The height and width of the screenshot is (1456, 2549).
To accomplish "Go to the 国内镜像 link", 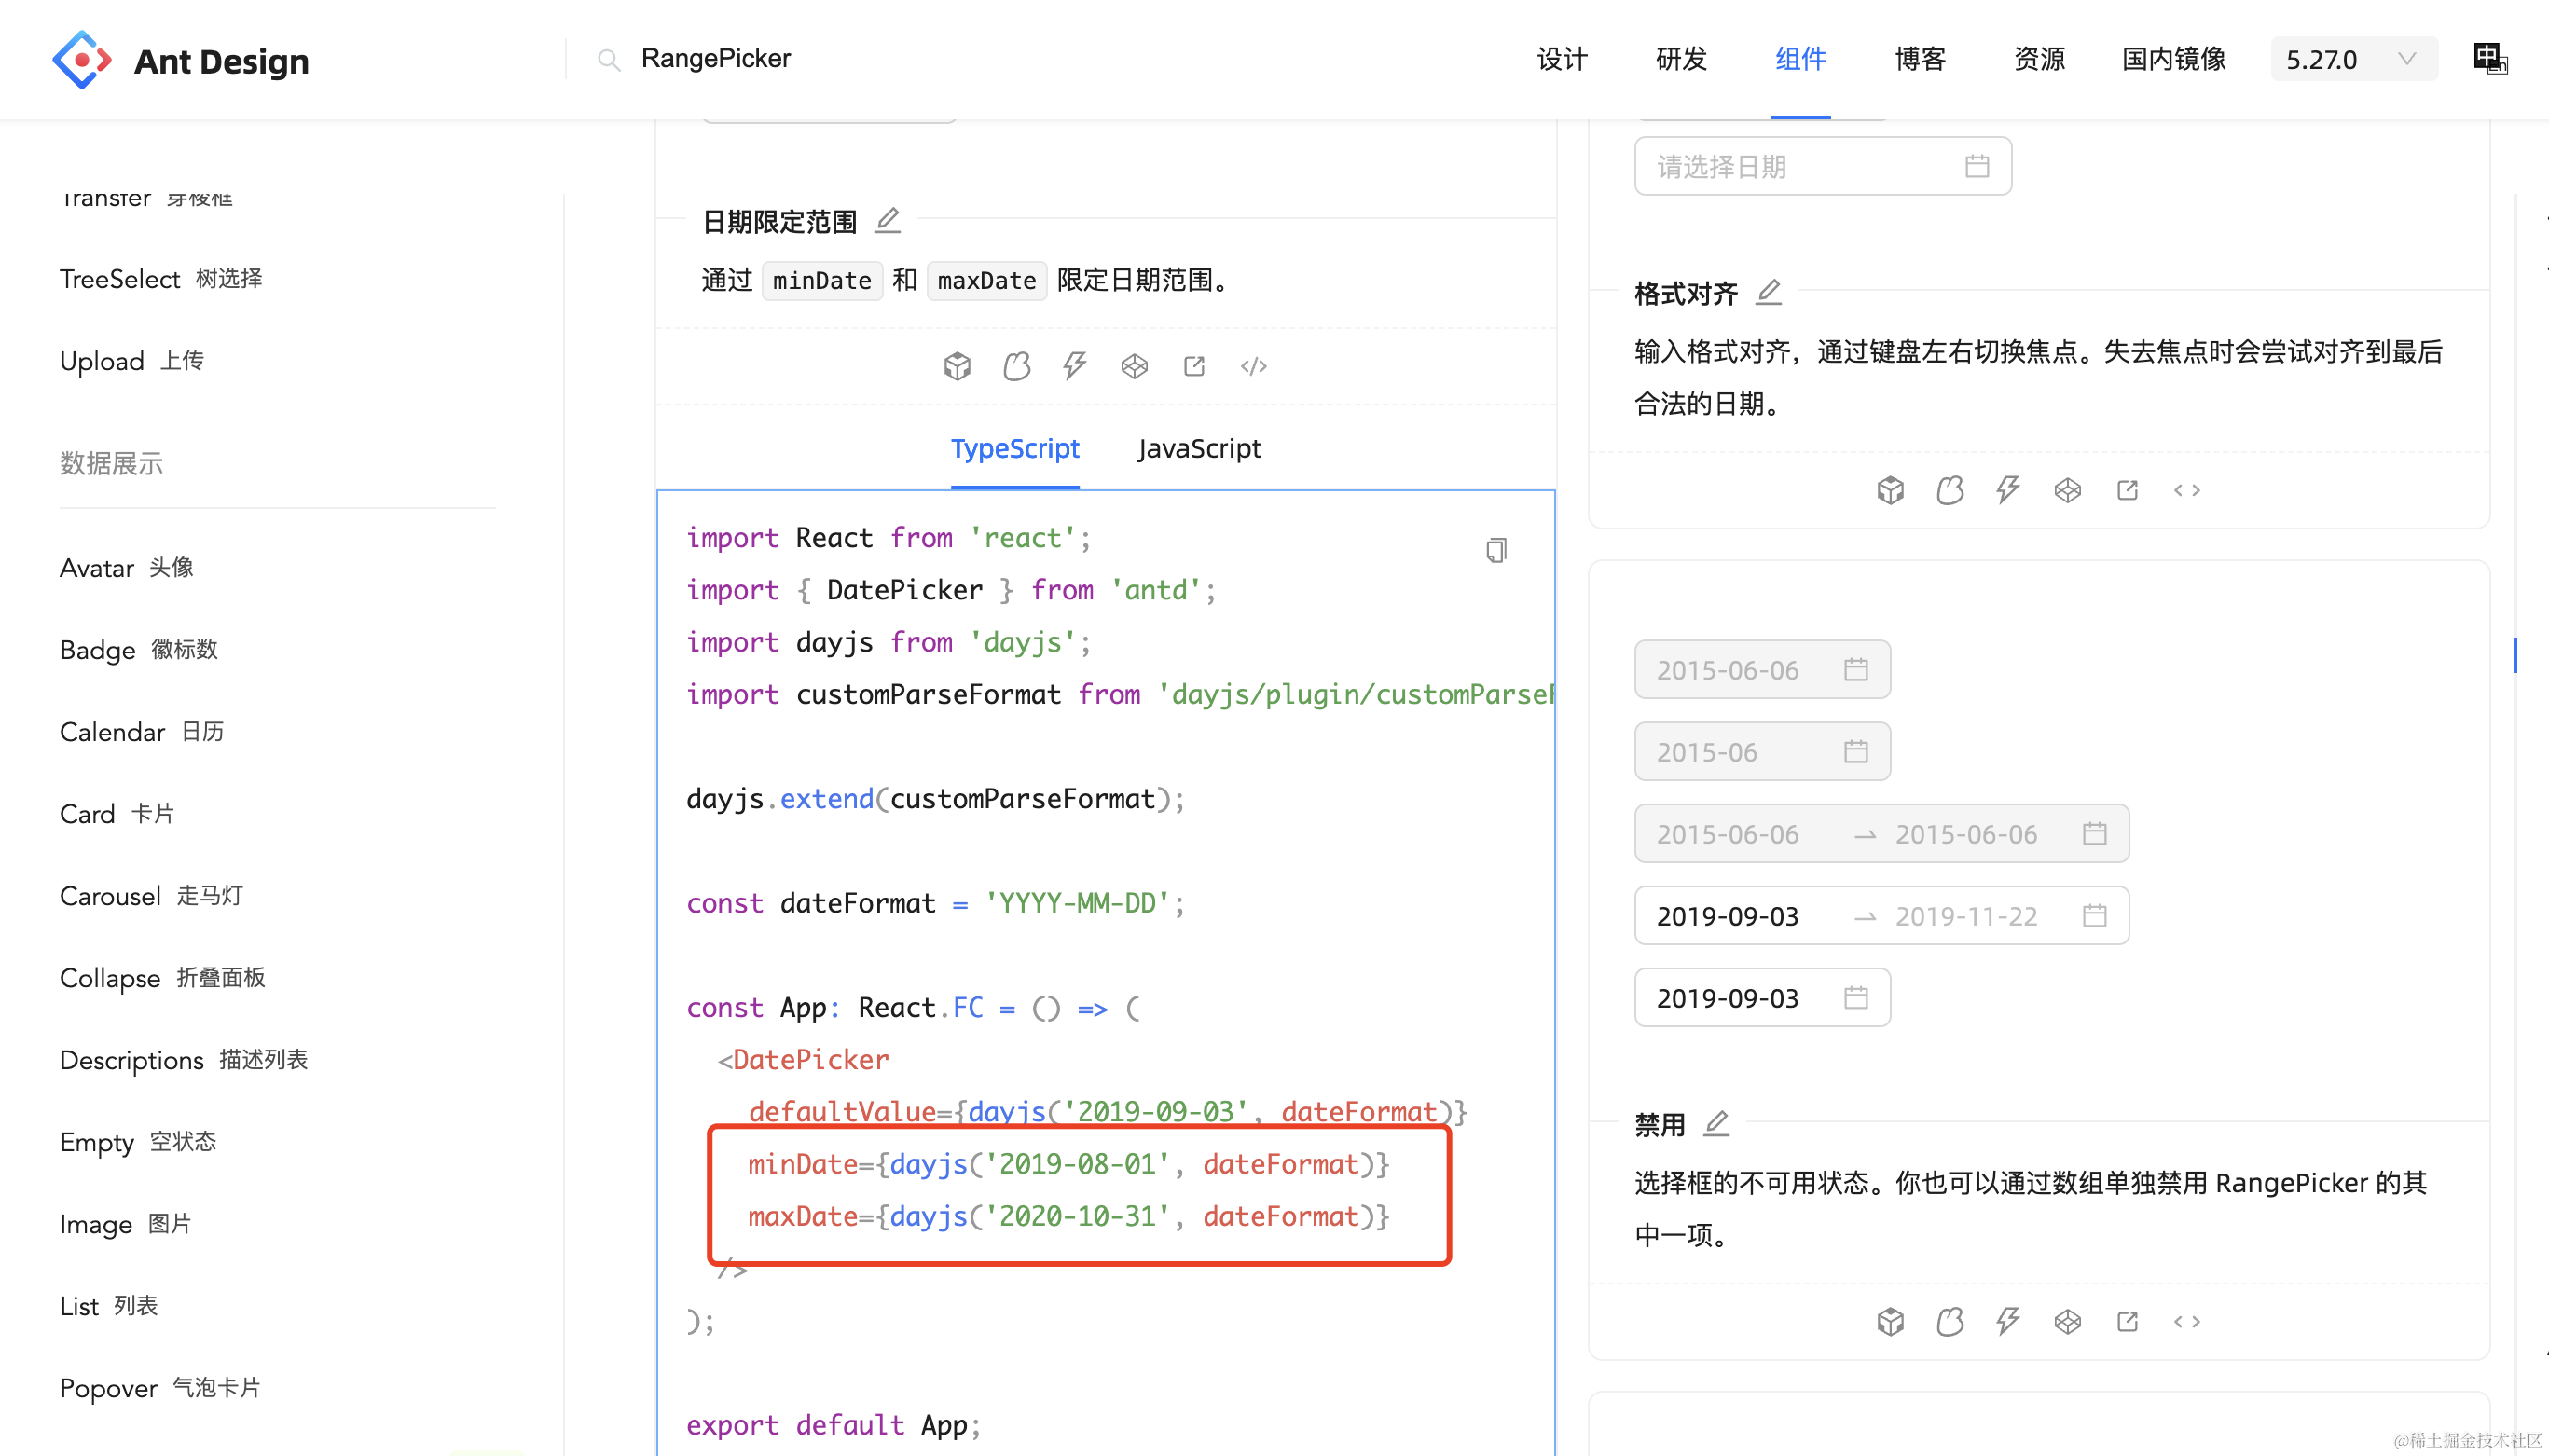I will (x=2173, y=59).
